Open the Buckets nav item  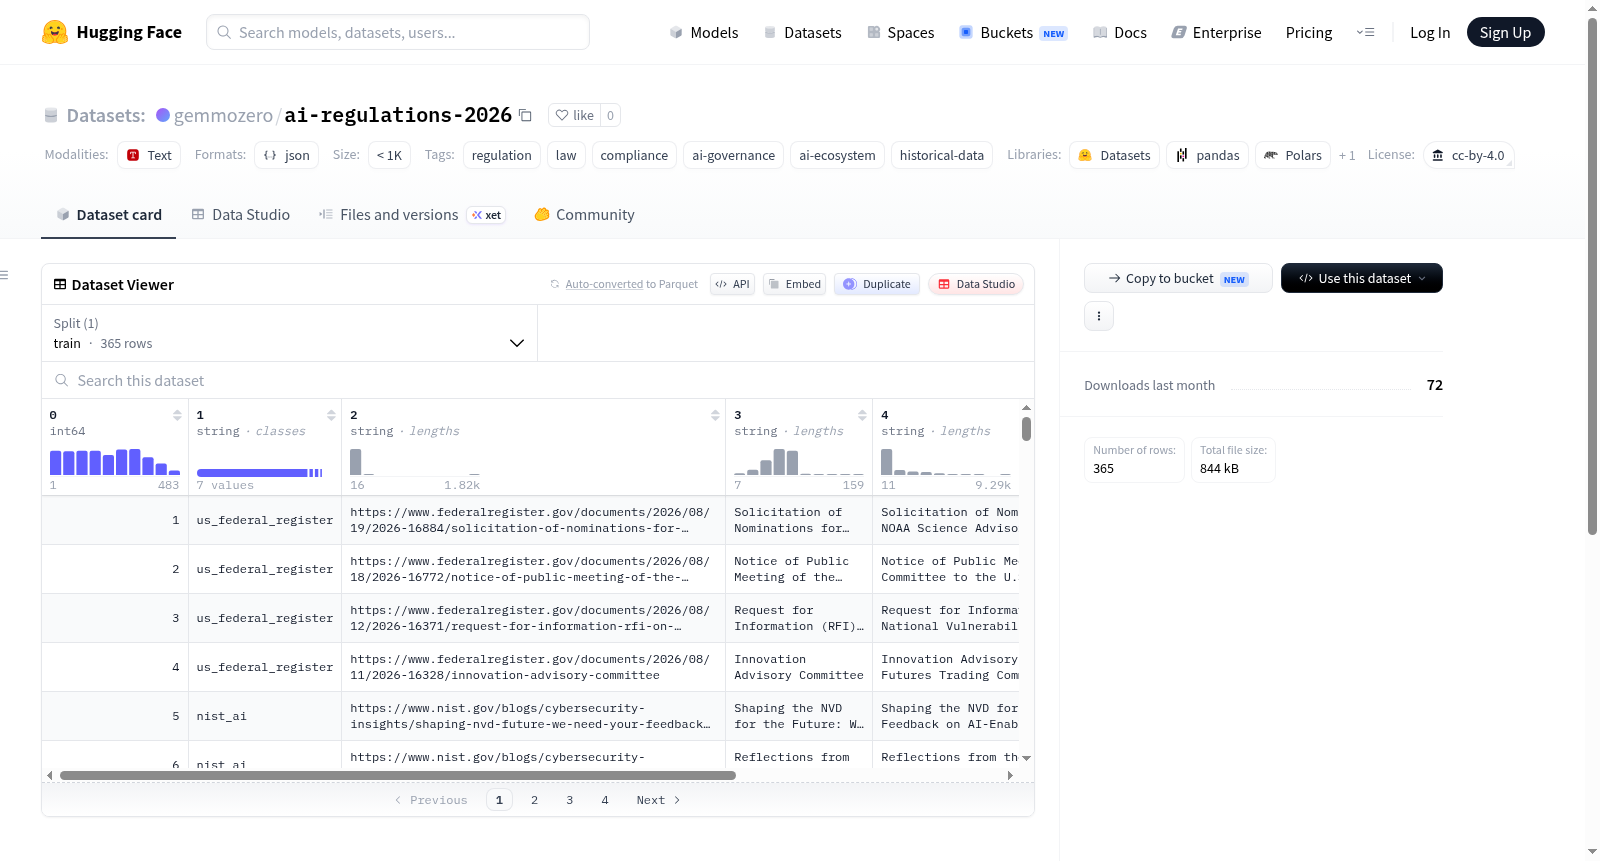pyautogui.click(x=1013, y=33)
